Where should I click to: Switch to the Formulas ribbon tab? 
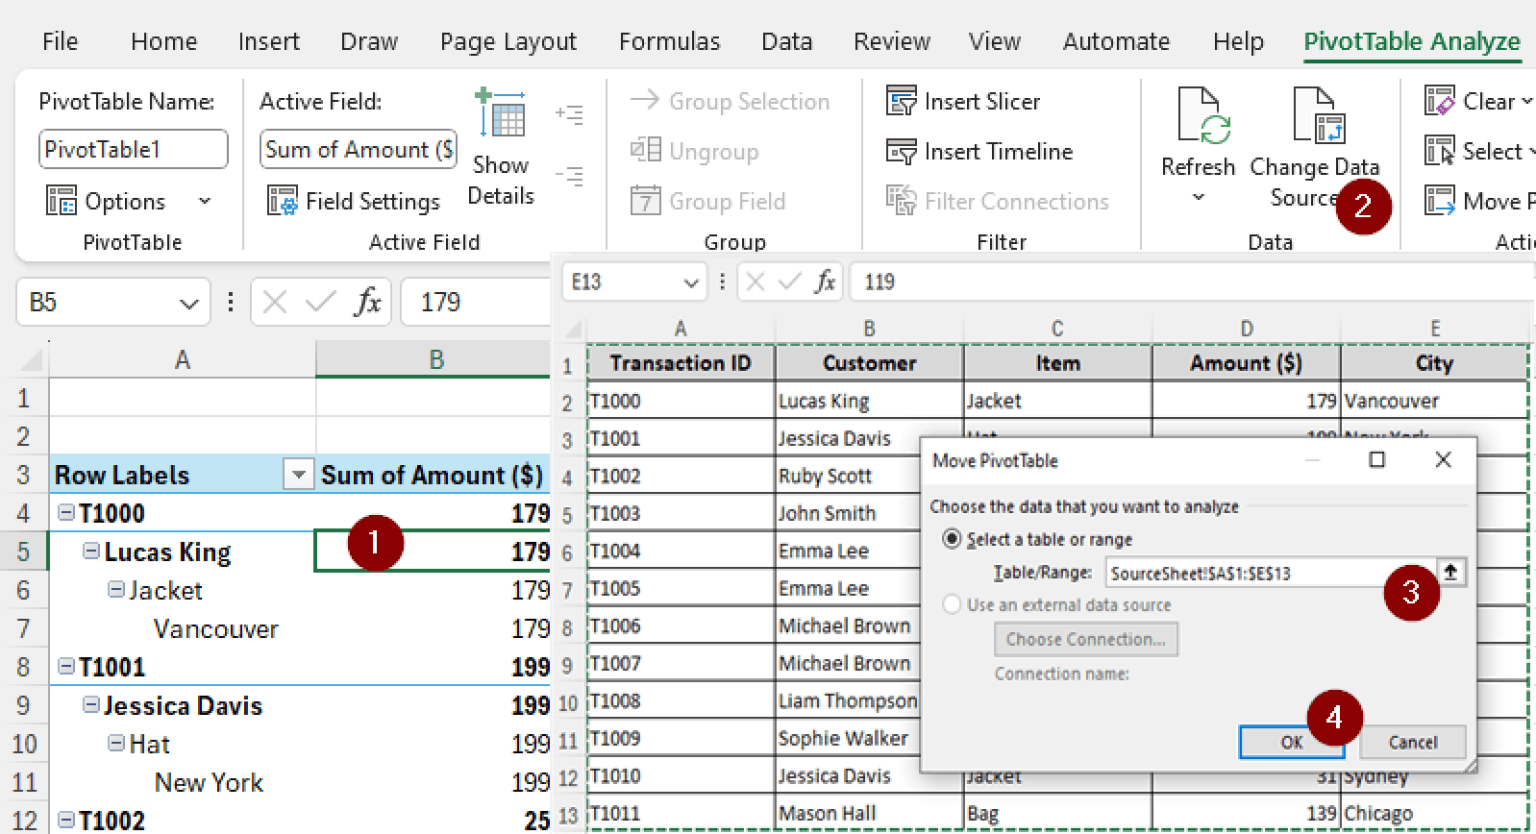[x=669, y=41]
